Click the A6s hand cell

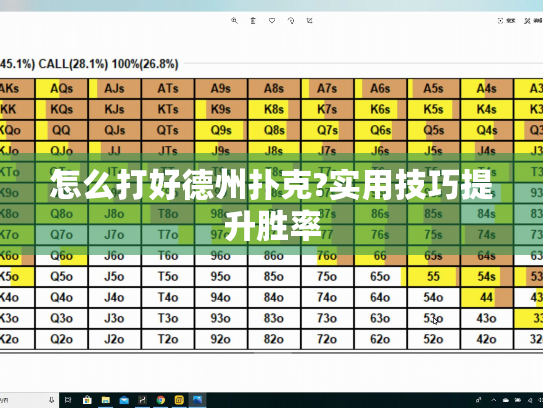coord(381,89)
